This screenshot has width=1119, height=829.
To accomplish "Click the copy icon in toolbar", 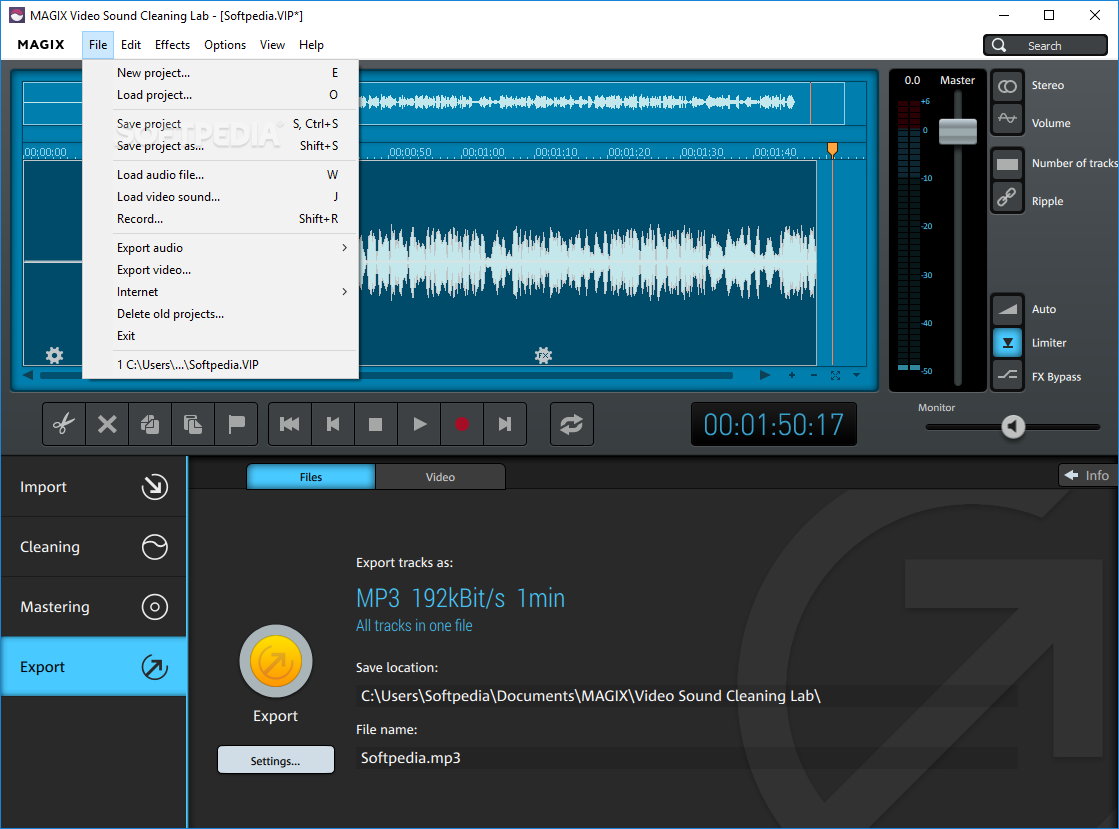I will (x=150, y=424).
